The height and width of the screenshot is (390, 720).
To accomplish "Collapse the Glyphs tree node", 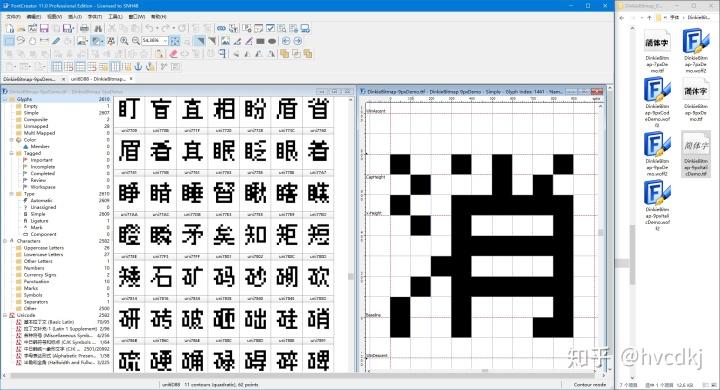I will tap(5, 99).
